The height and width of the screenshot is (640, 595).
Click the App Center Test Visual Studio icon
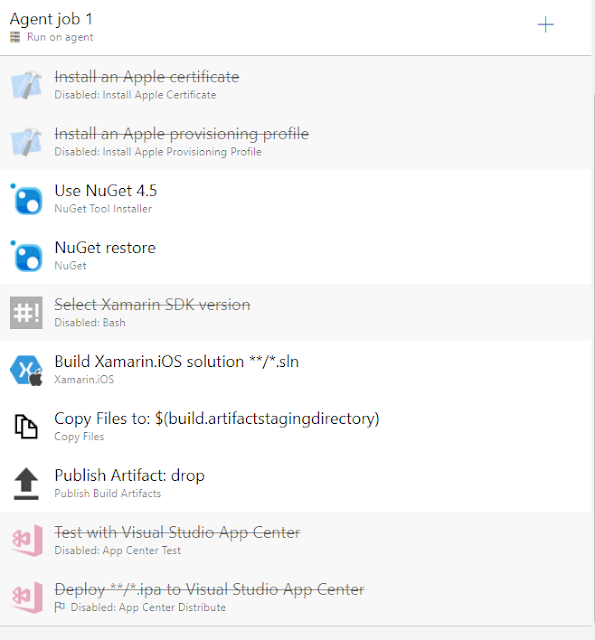26,540
